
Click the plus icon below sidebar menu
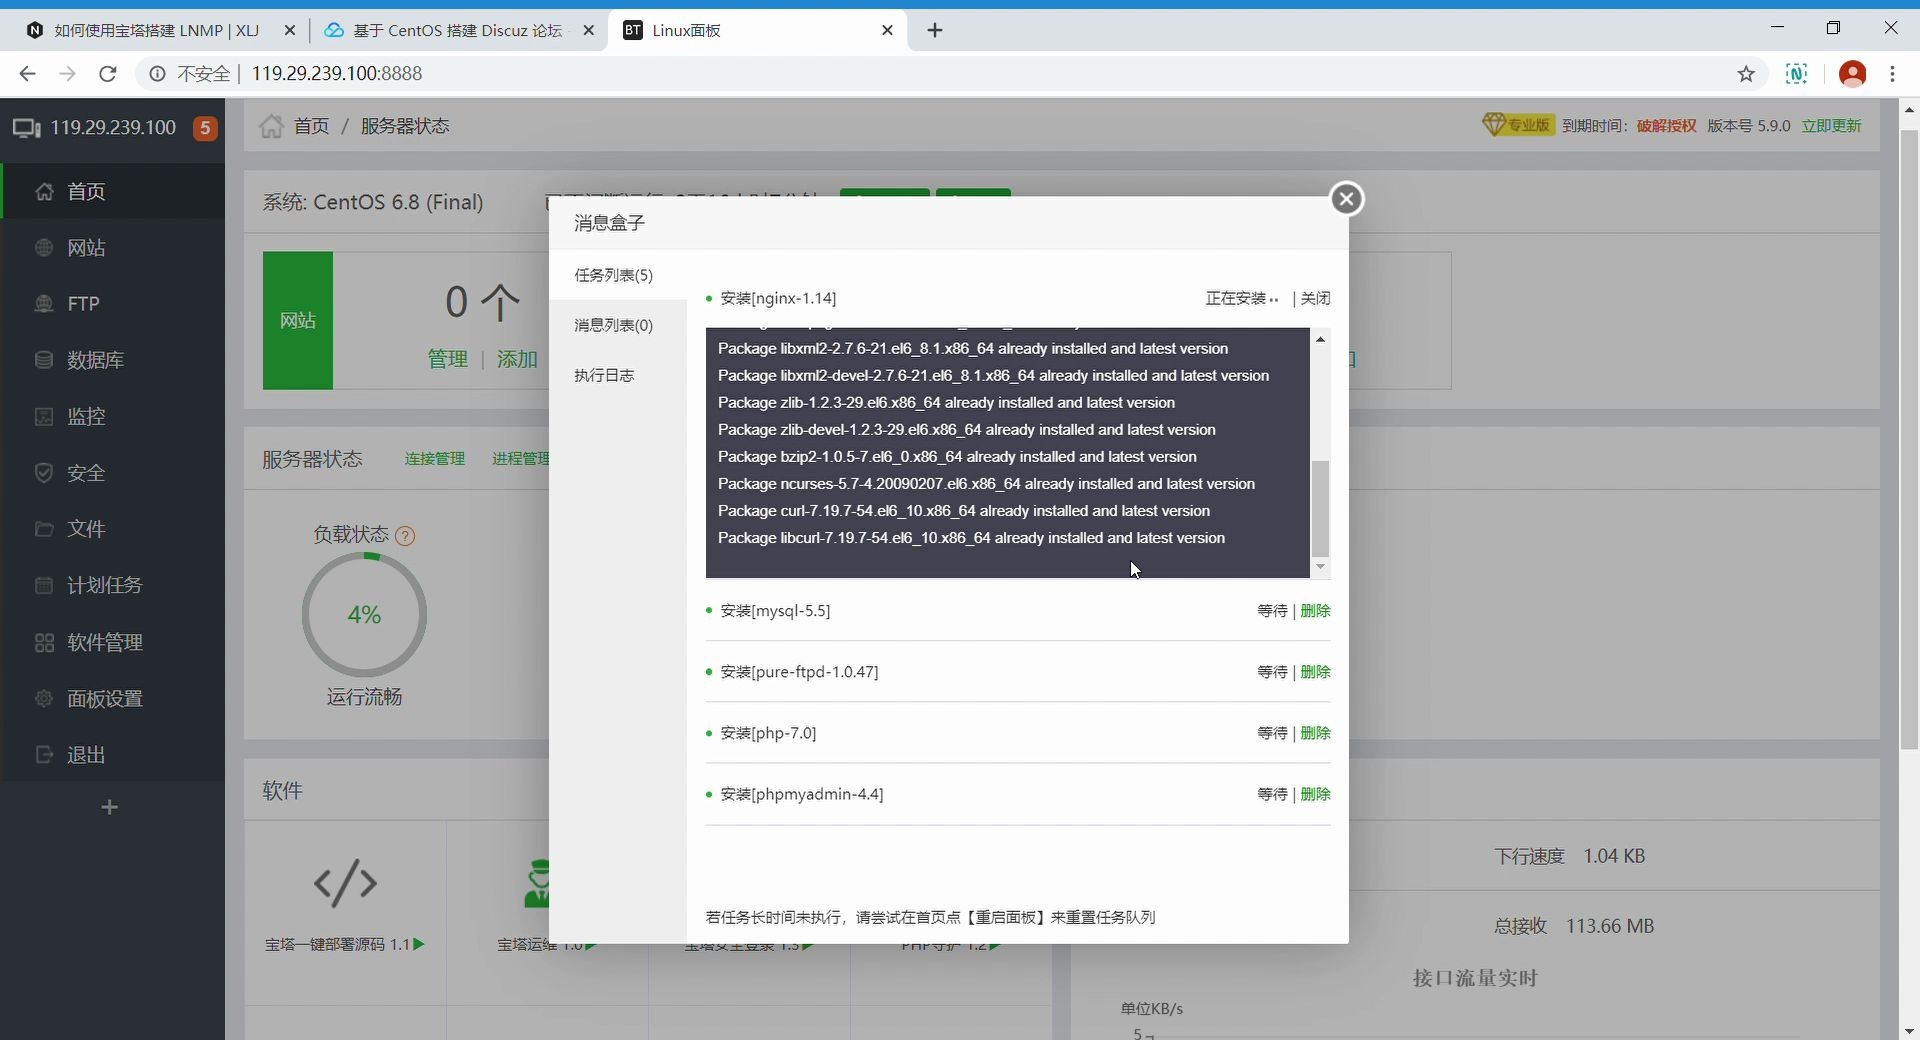coord(110,807)
